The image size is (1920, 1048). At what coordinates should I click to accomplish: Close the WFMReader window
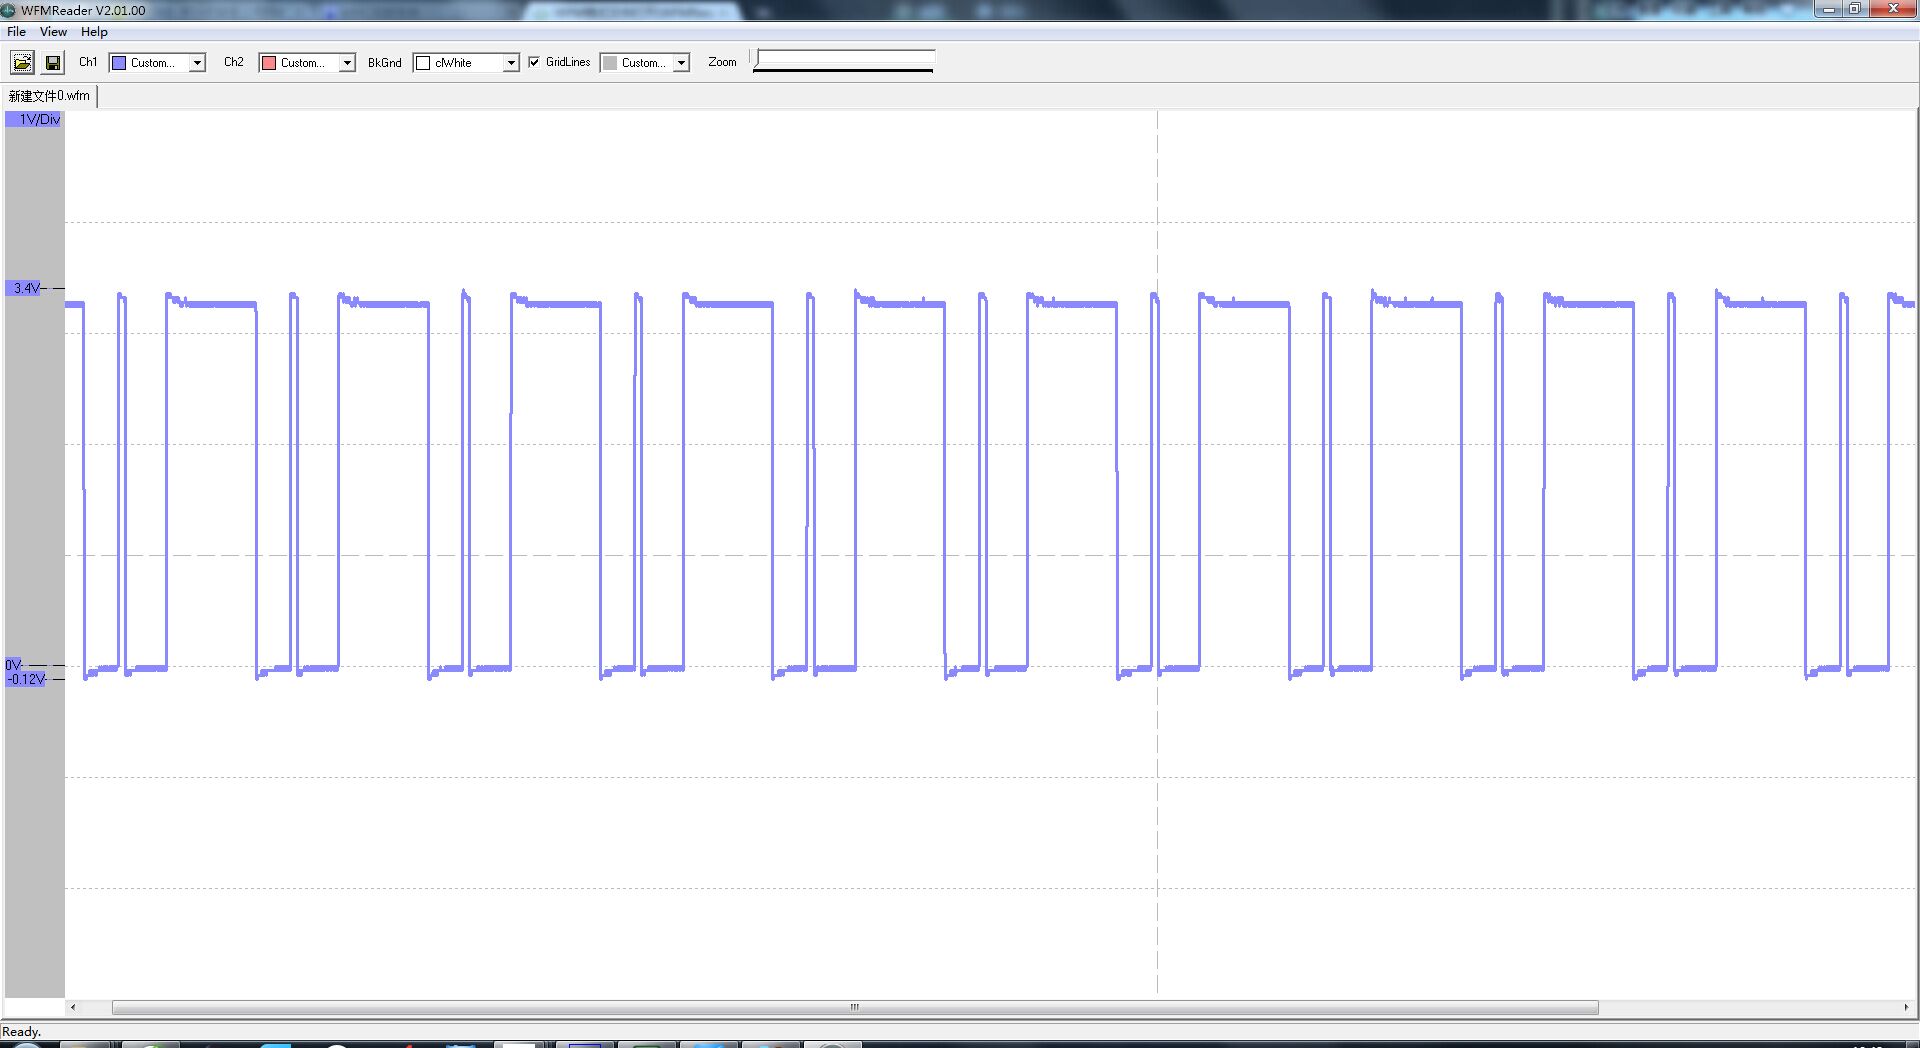(1892, 9)
